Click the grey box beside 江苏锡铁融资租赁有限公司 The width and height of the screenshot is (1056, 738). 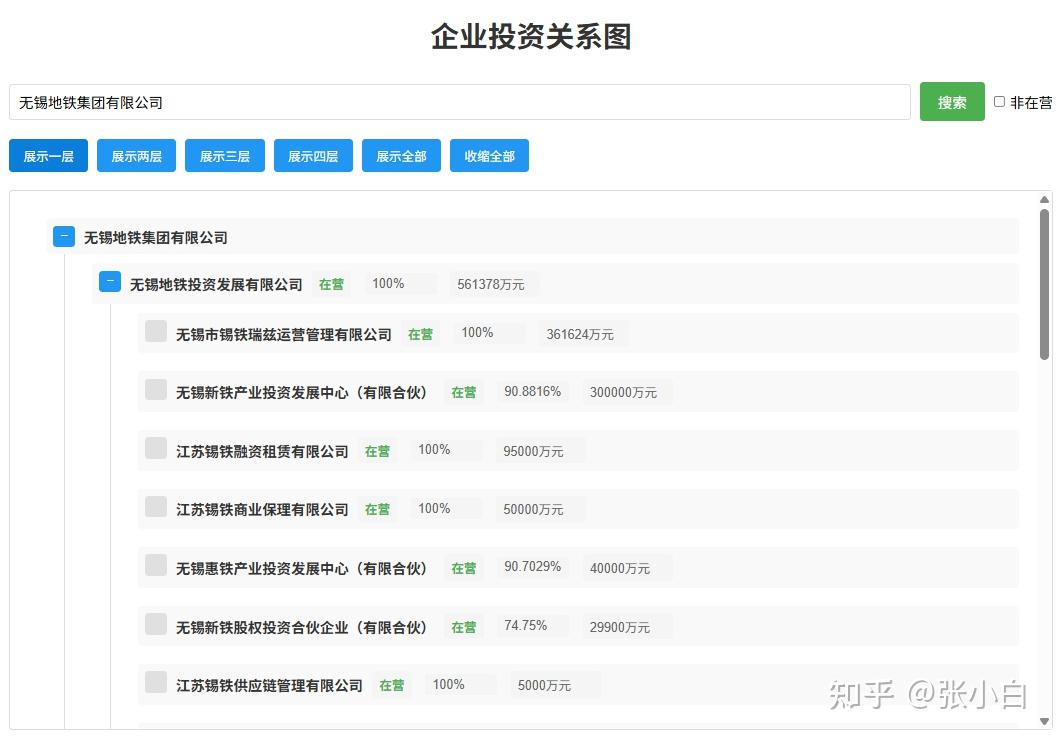click(x=156, y=448)
